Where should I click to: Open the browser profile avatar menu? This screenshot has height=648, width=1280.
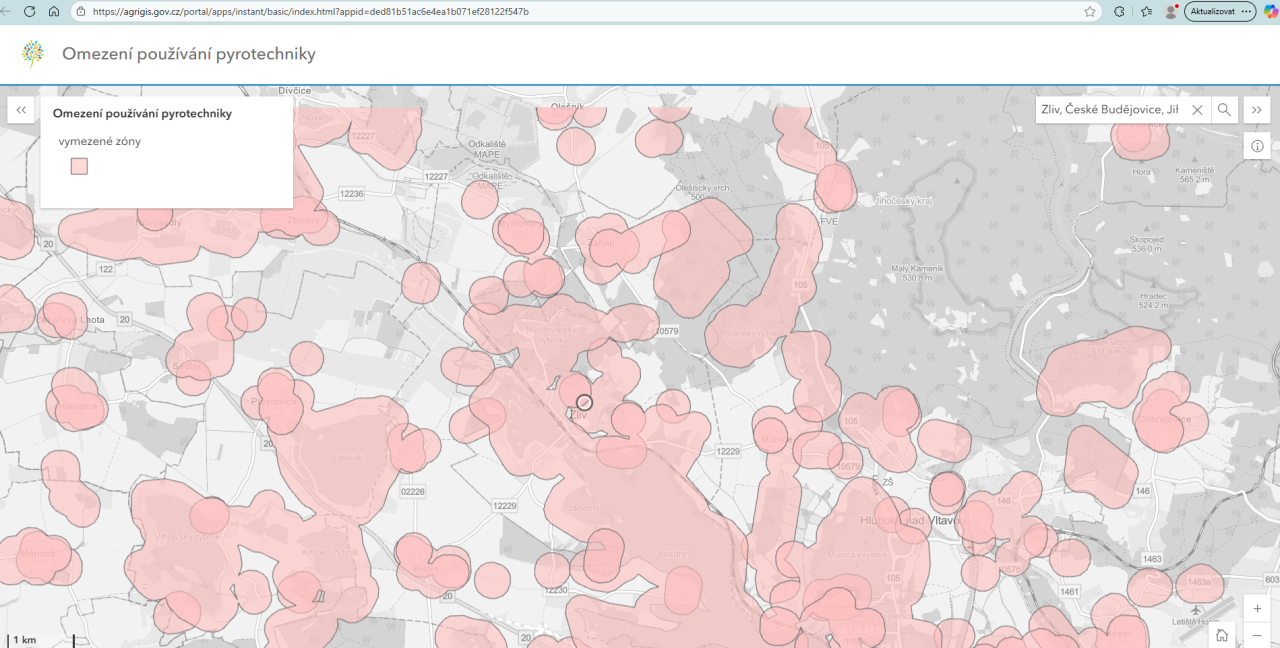click(x=1170, y=11)
